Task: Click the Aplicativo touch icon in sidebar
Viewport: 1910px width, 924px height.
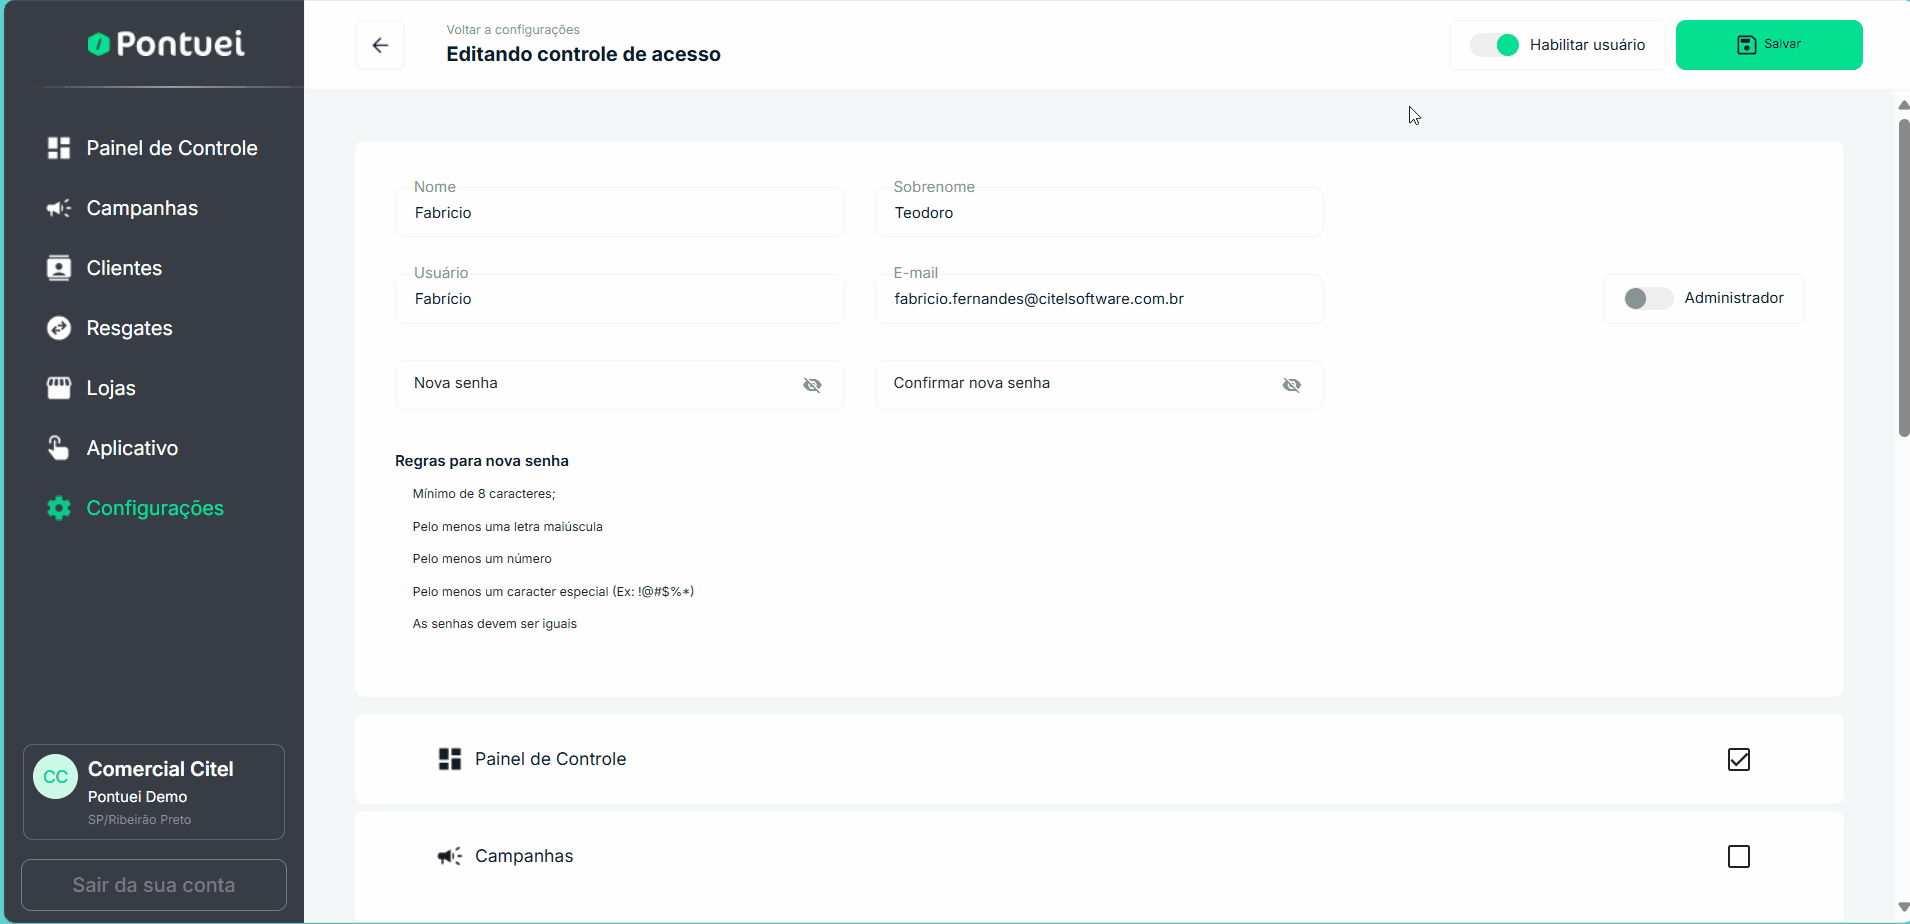Action: click(59, 448)
